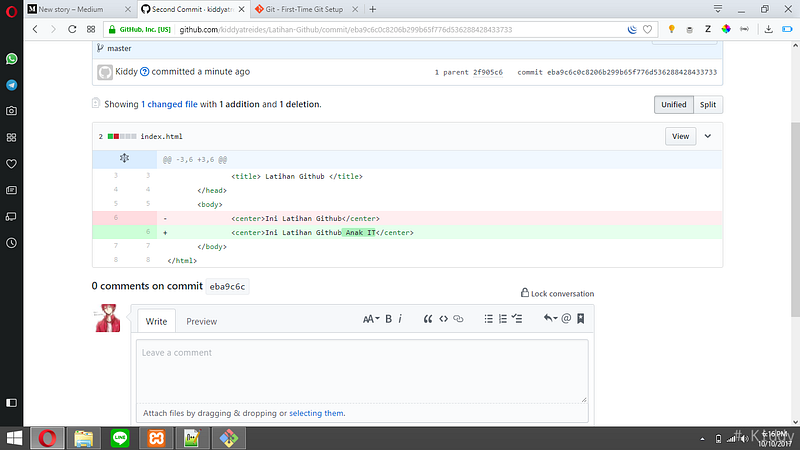Viewport: 800px width, 450px height.
Task: Open the Z extension icon
Action: [708, 30]
